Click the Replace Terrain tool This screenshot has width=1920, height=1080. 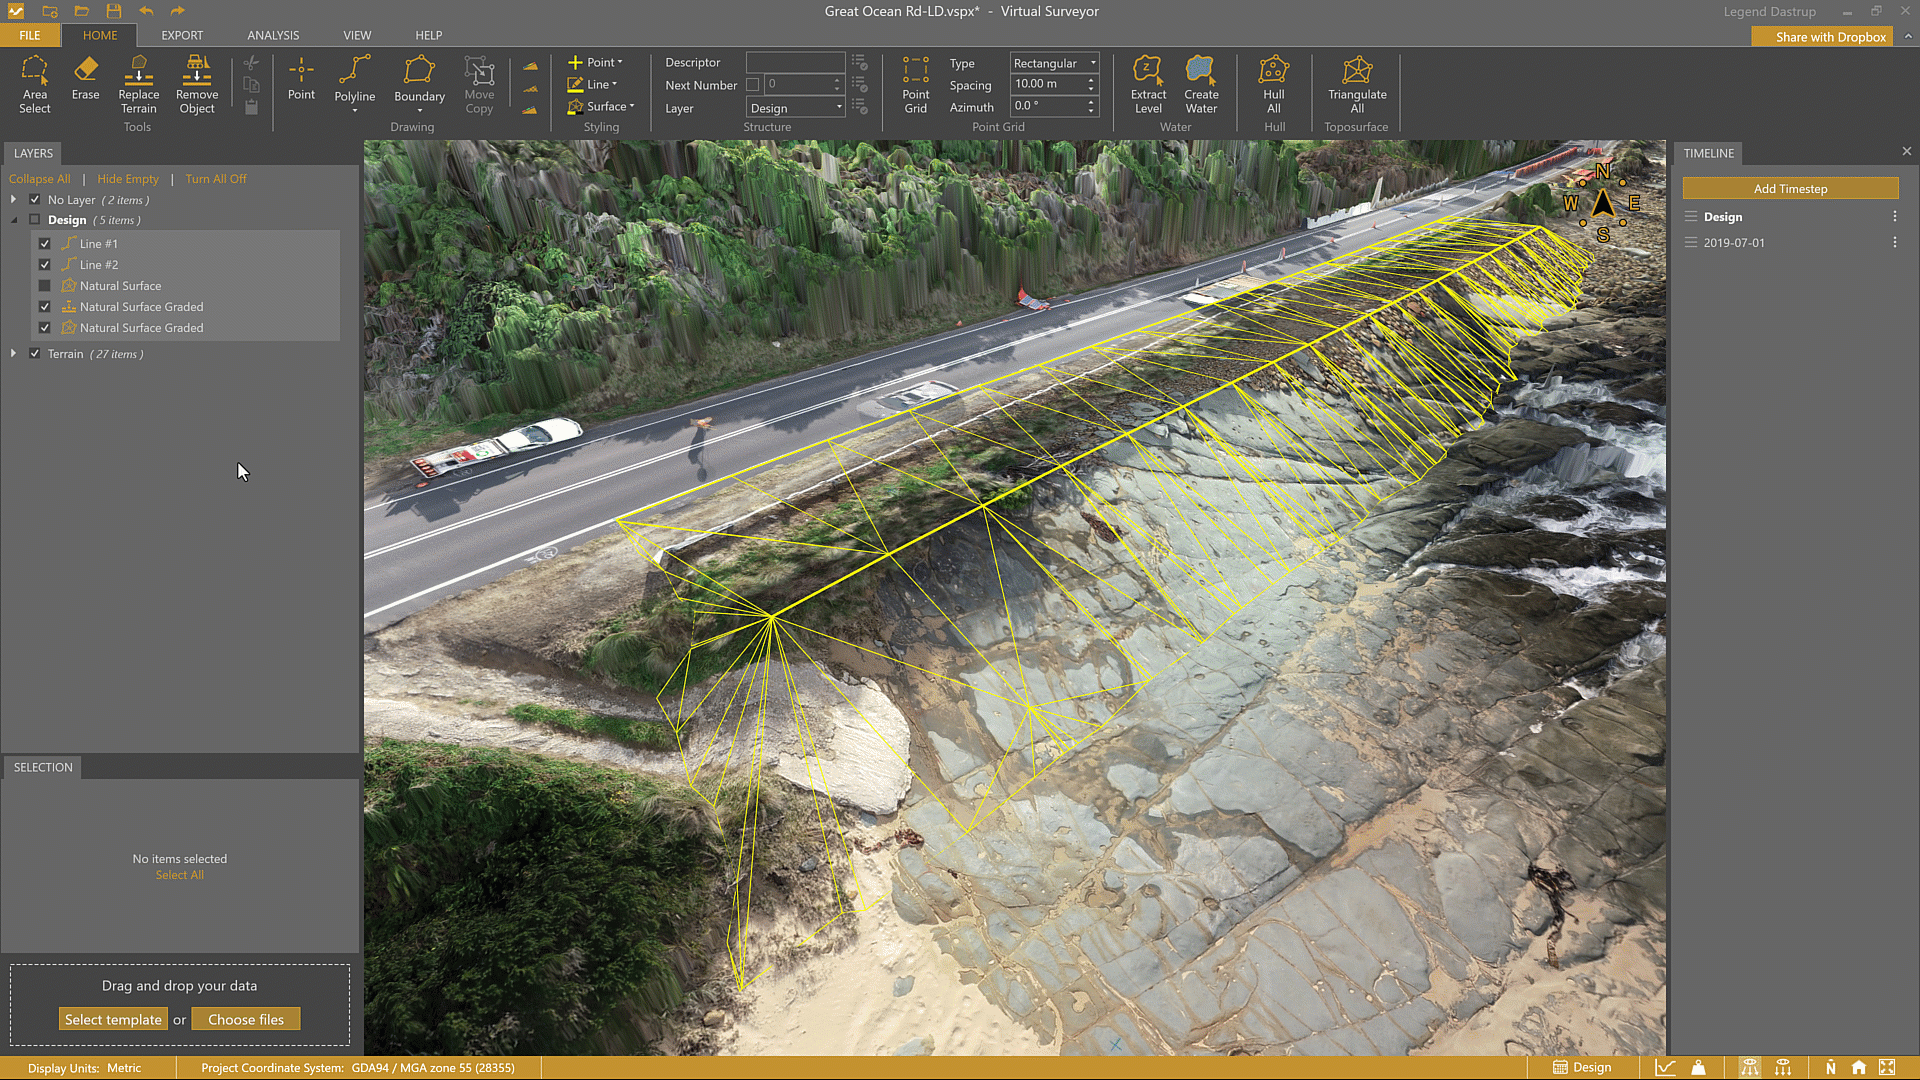point(138,84)
